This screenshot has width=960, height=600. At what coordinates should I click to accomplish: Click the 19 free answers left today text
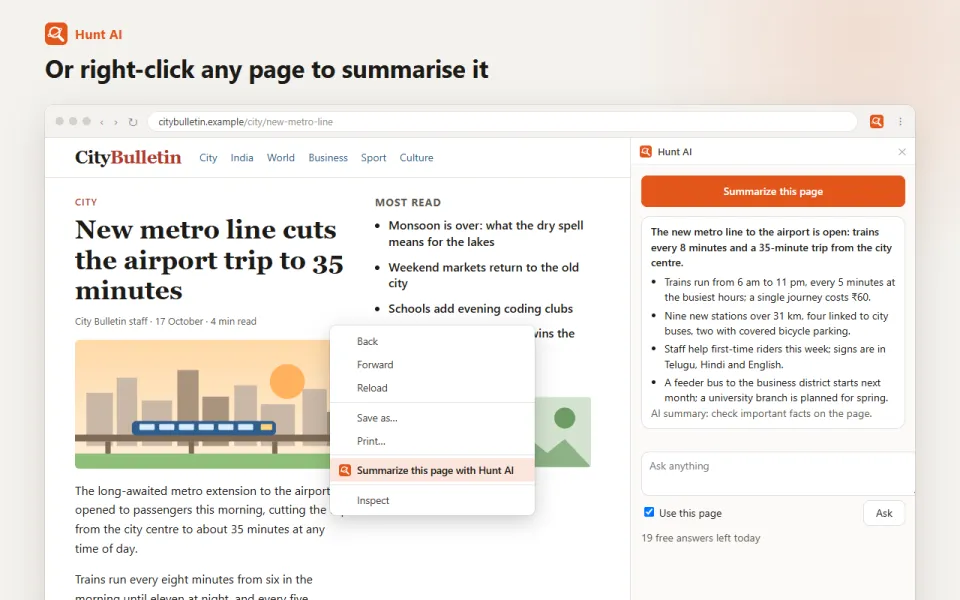[700, 538]
